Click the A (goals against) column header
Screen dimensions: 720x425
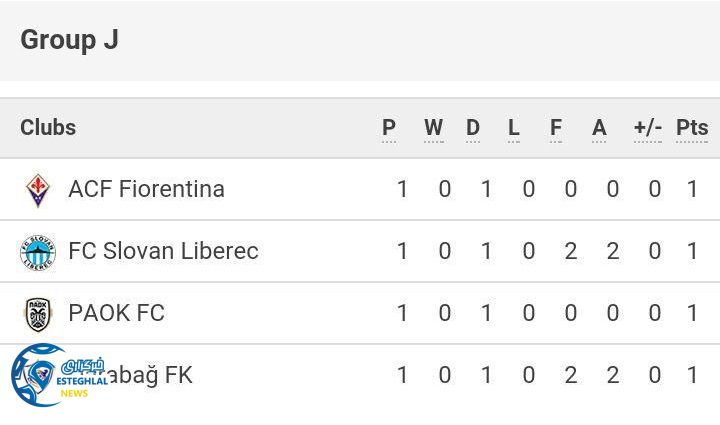pos(599,128)
